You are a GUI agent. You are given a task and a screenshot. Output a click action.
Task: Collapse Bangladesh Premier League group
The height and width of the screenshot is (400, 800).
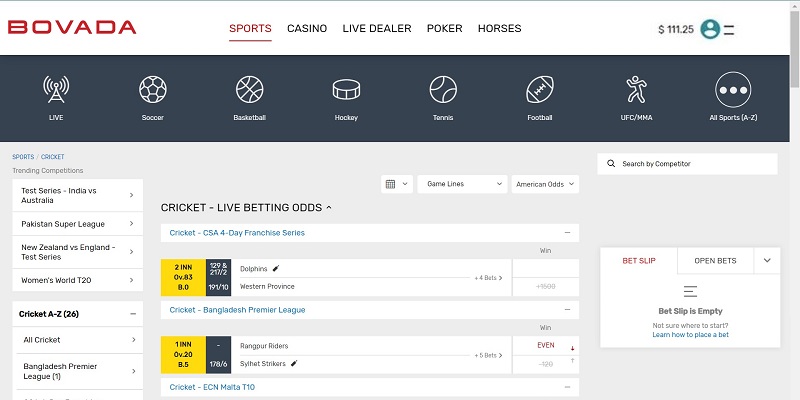pos(567,310)
